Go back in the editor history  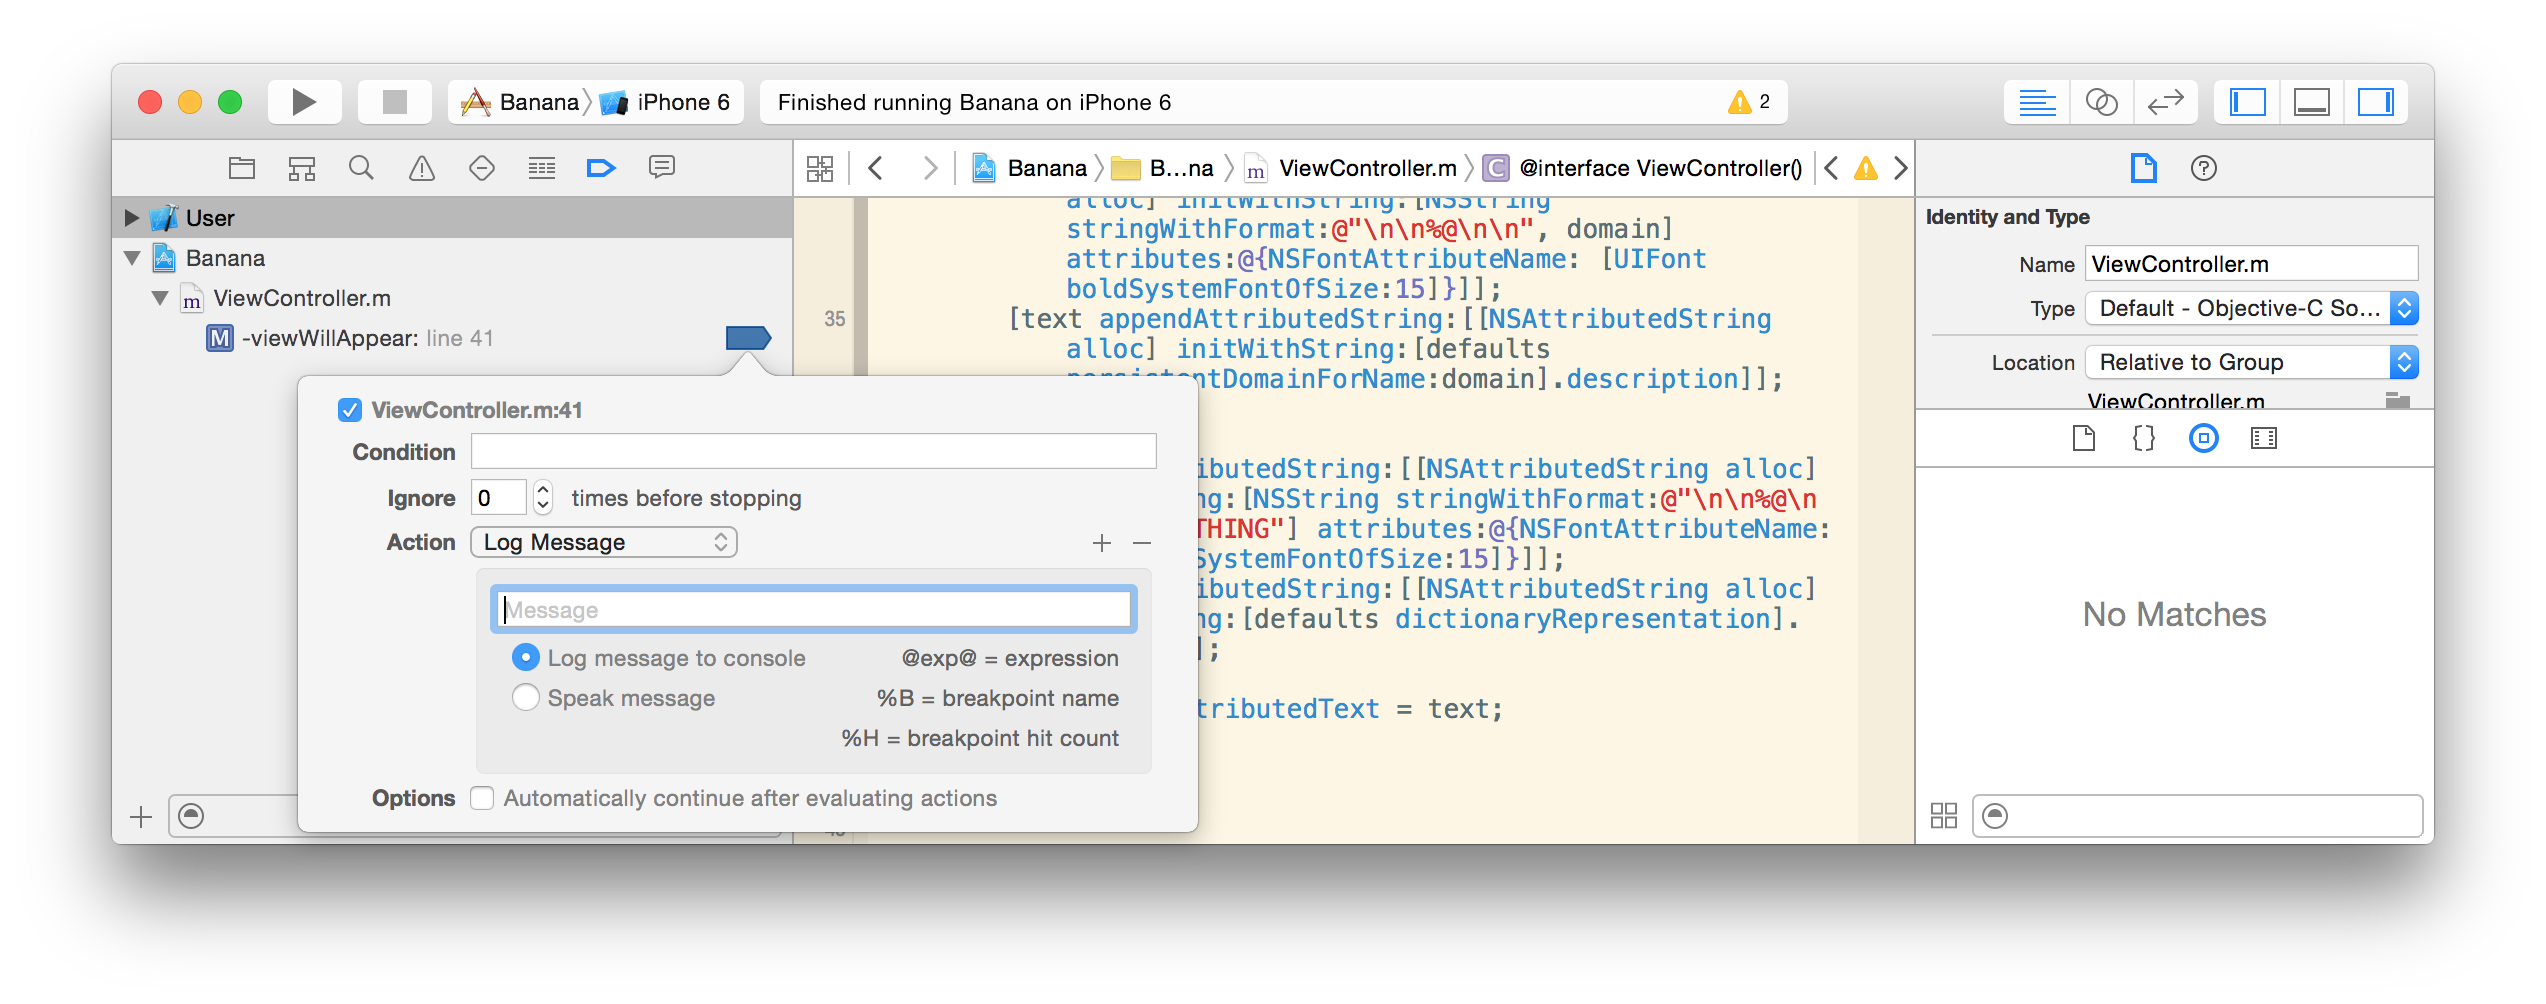876,168
